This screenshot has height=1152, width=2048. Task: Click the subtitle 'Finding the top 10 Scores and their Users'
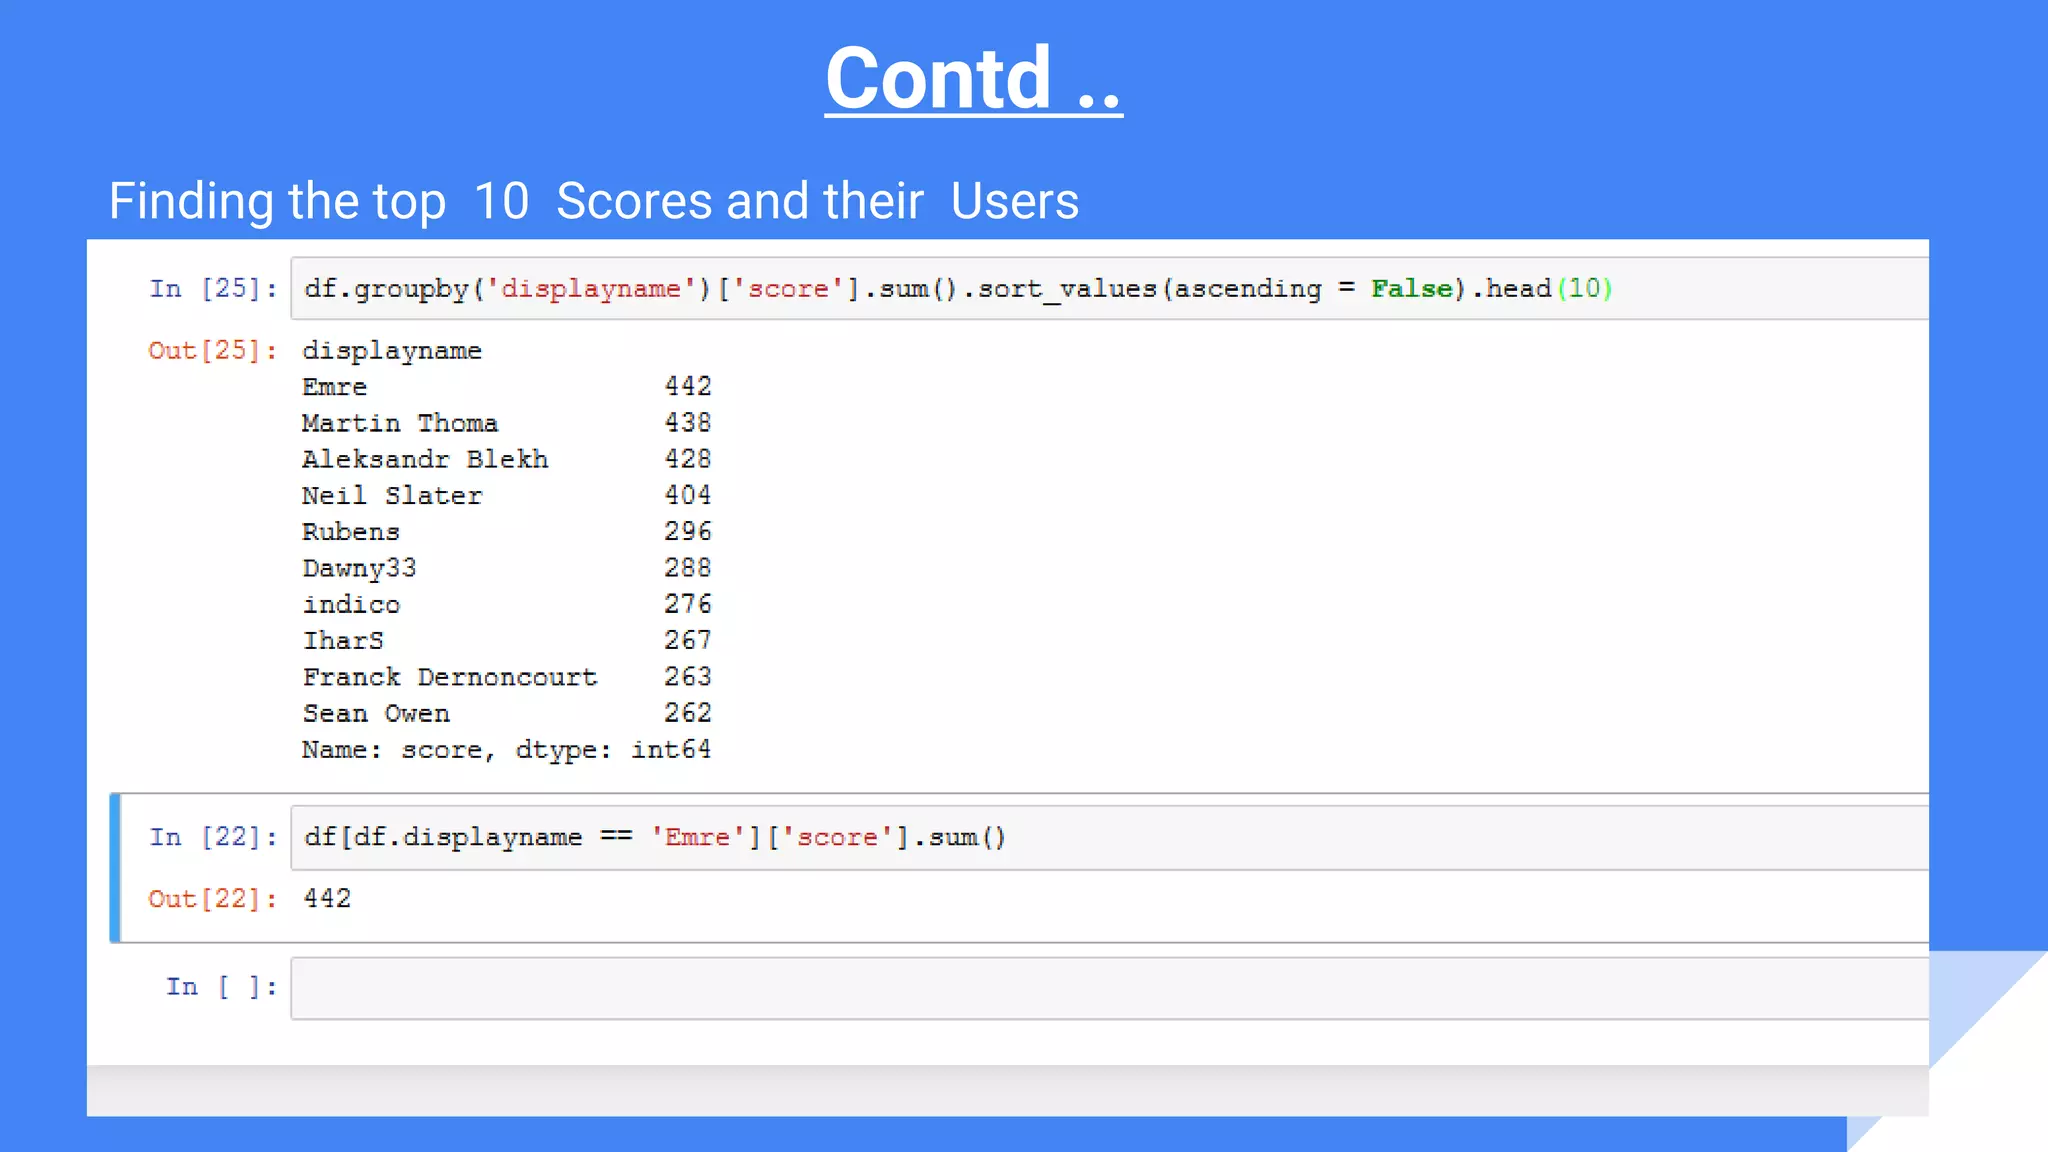594,201
